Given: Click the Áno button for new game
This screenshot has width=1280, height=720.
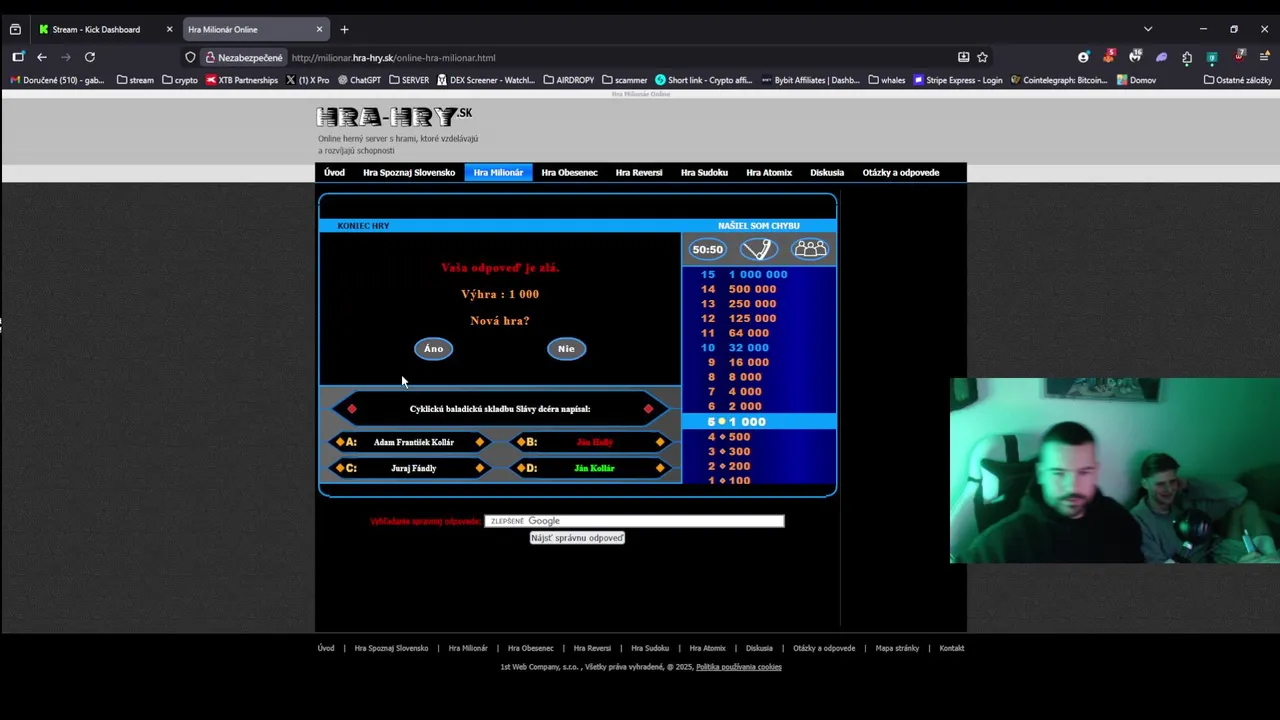Looking at the screenshot, I should (433, 348).
